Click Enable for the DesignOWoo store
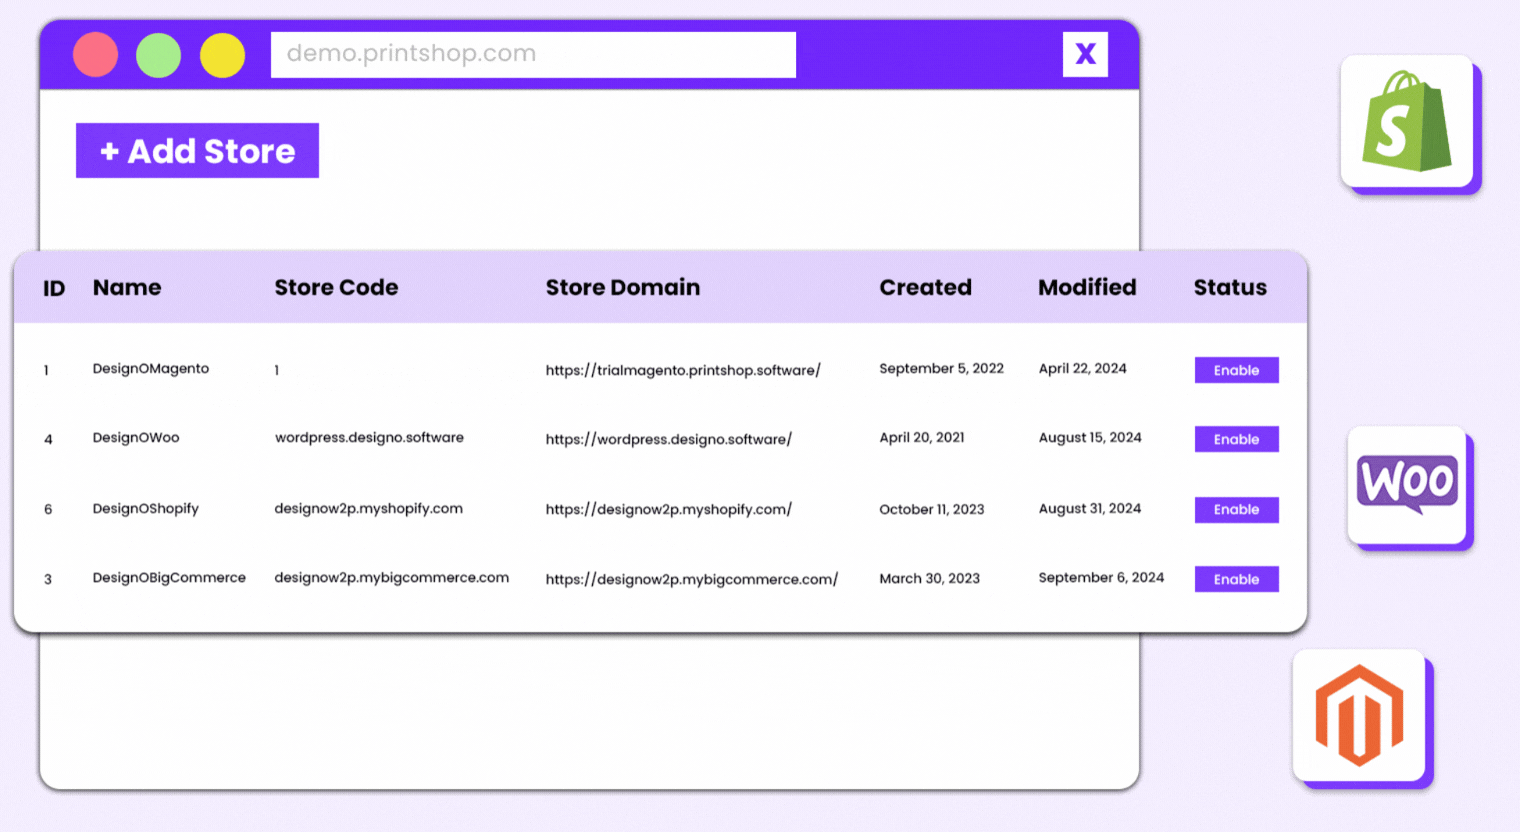Screen dimensions: 1520x832 click(1236, 439)
